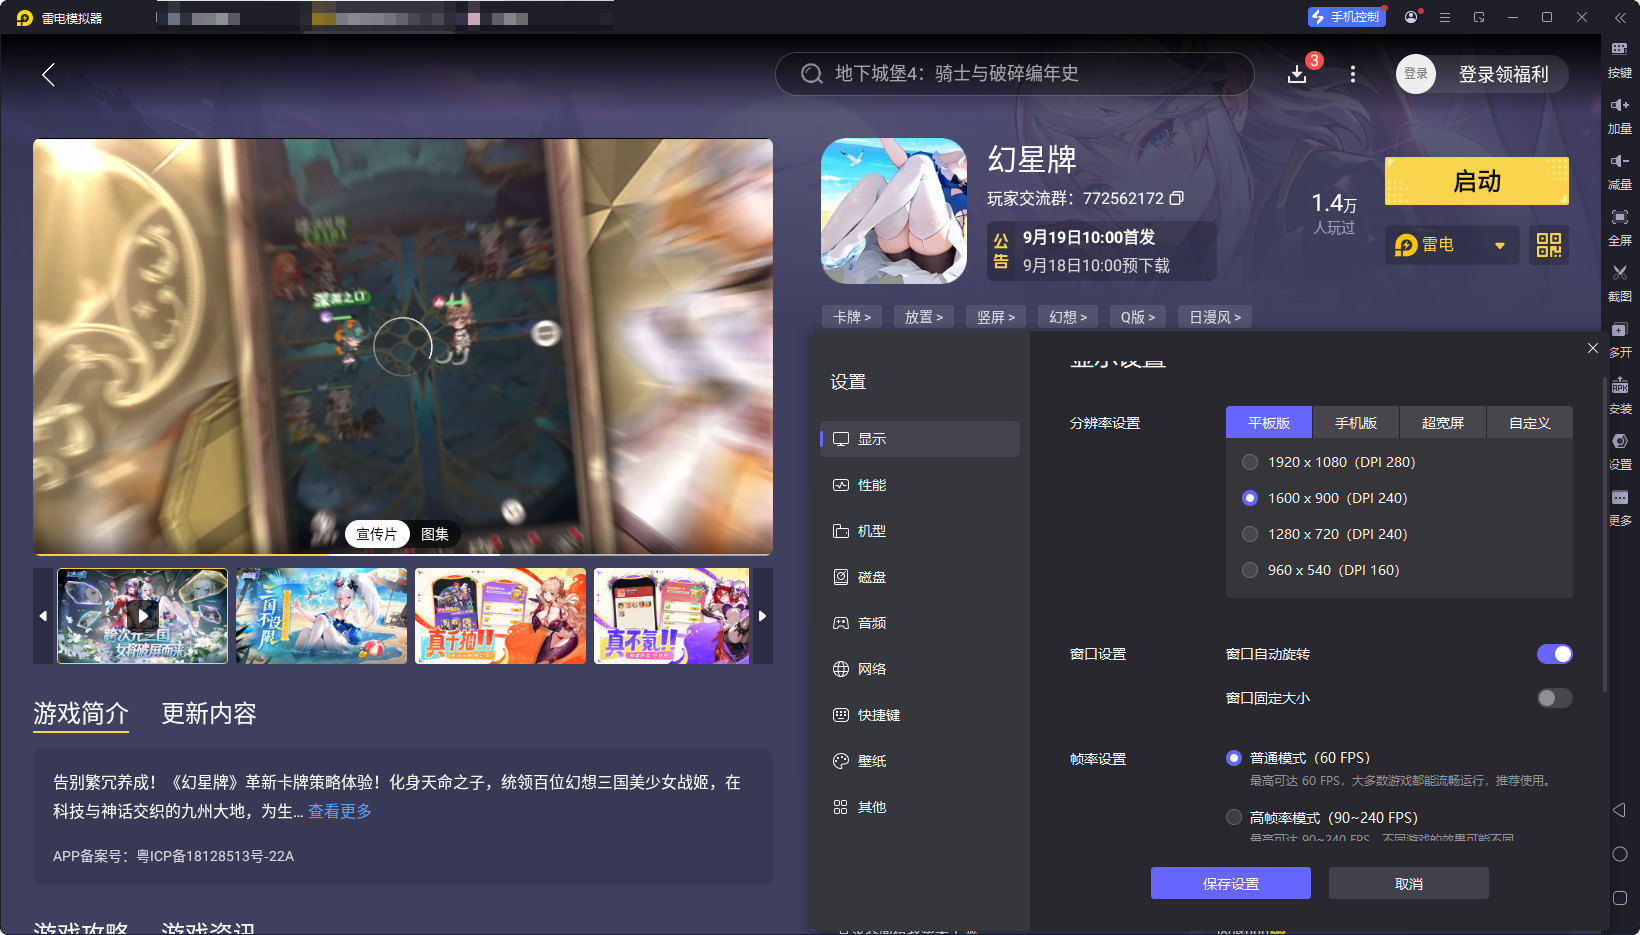Click the 安装 APK install icon

(x=1620, y=394)
